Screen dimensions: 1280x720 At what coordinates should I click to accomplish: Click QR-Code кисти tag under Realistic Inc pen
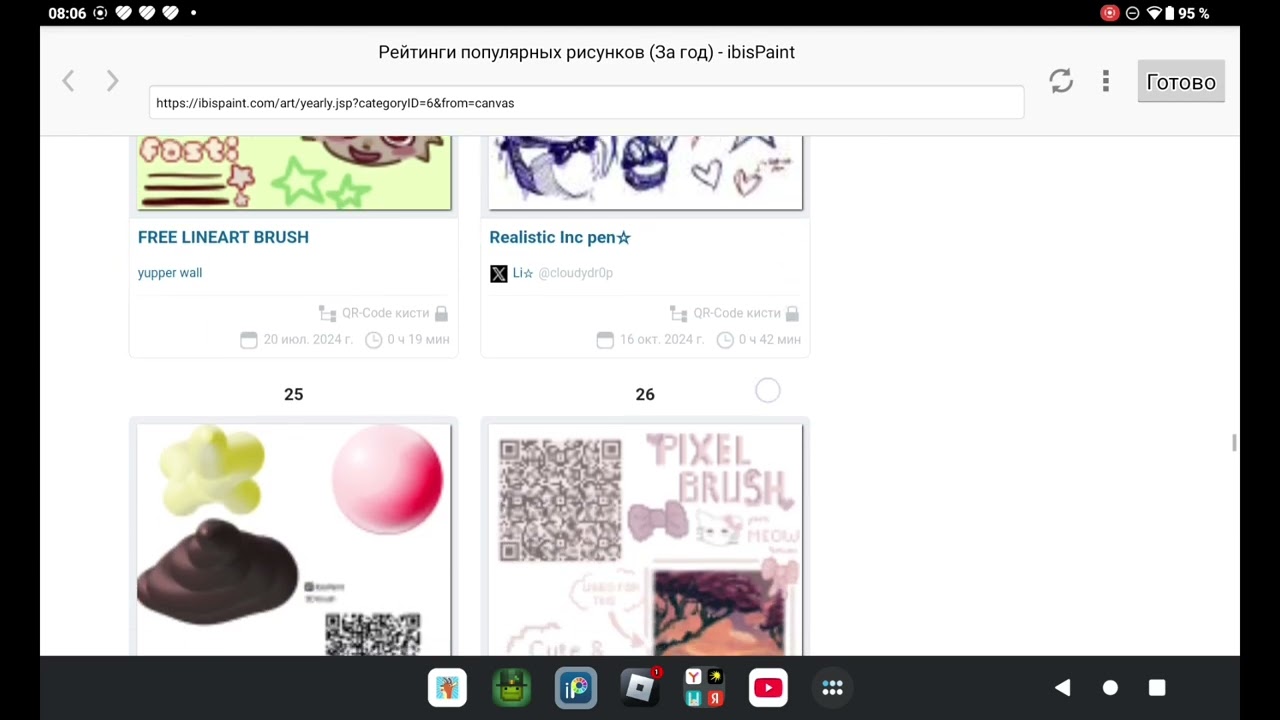pos(737,313)
